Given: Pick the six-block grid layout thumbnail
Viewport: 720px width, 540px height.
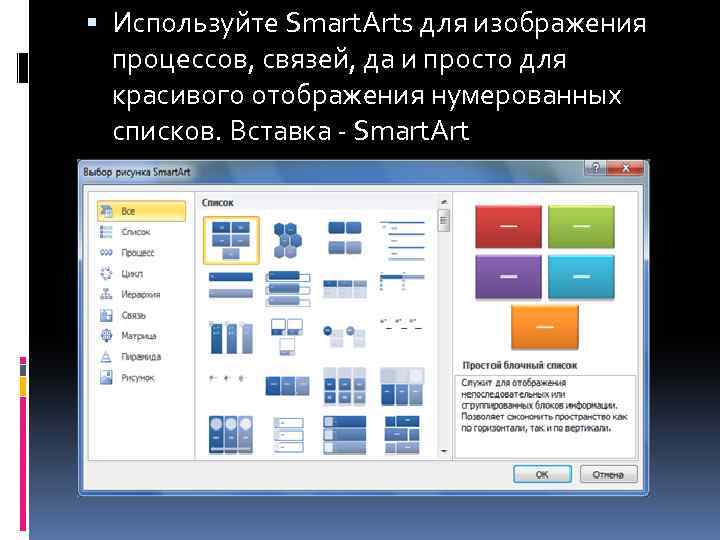Looking at the screenshot, I should [x=345, y=386].
